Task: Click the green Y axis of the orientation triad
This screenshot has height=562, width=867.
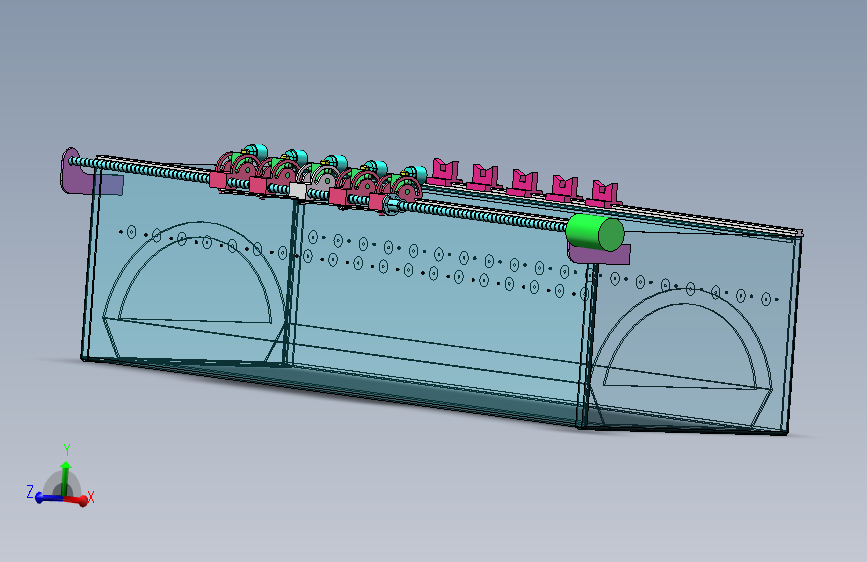Action: (x=66, y=477)
